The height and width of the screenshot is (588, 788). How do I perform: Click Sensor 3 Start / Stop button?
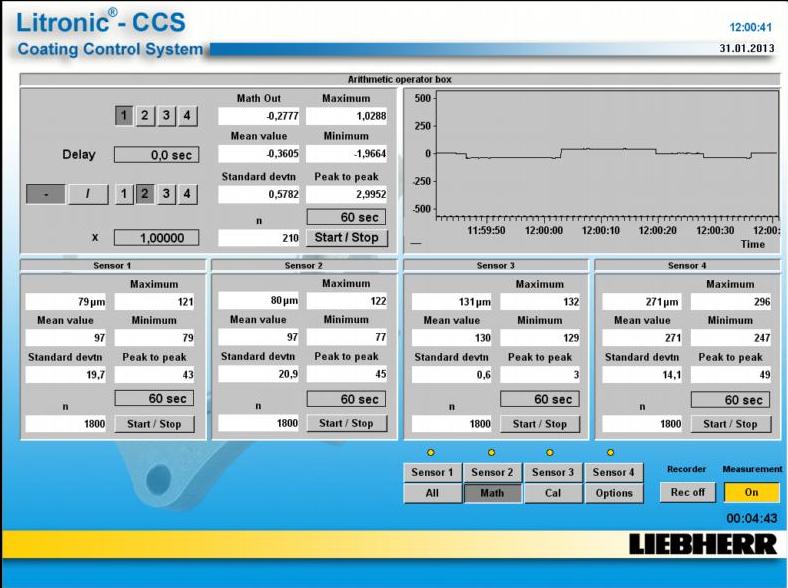[x=540, y=424]
